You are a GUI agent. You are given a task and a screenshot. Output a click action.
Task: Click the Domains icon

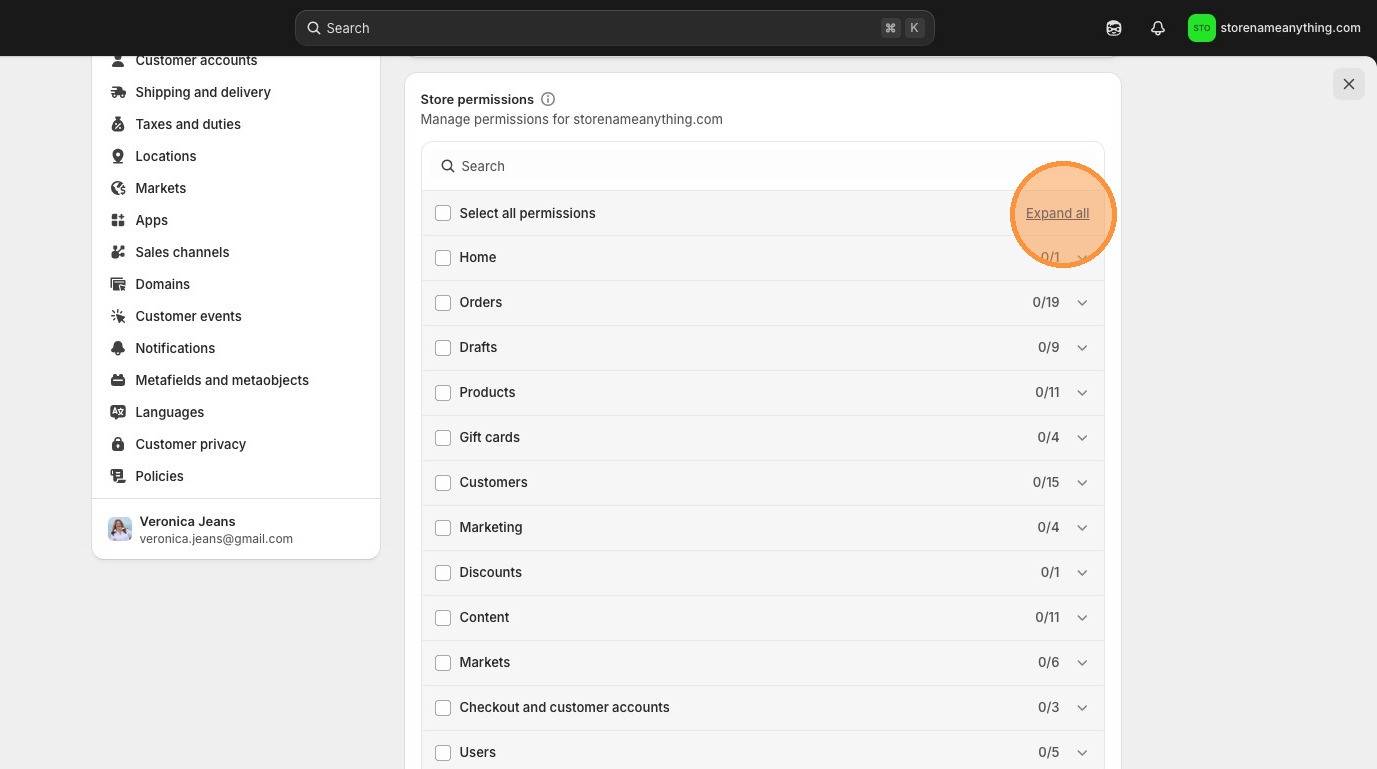[x=118, y=284]
